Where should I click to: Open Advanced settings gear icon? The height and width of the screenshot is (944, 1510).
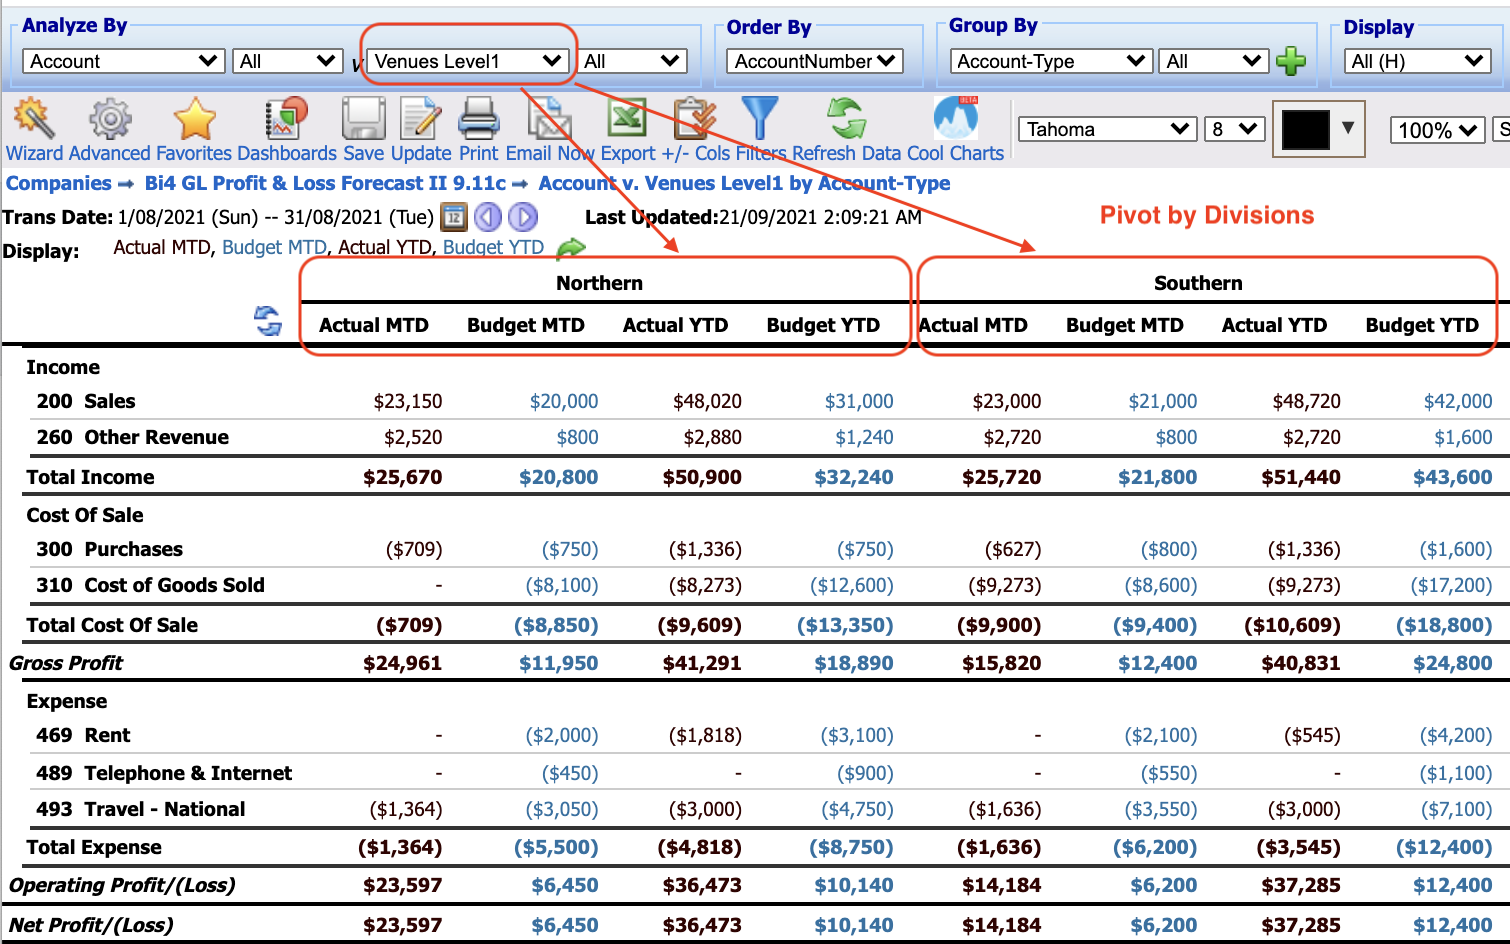(110, 118)
